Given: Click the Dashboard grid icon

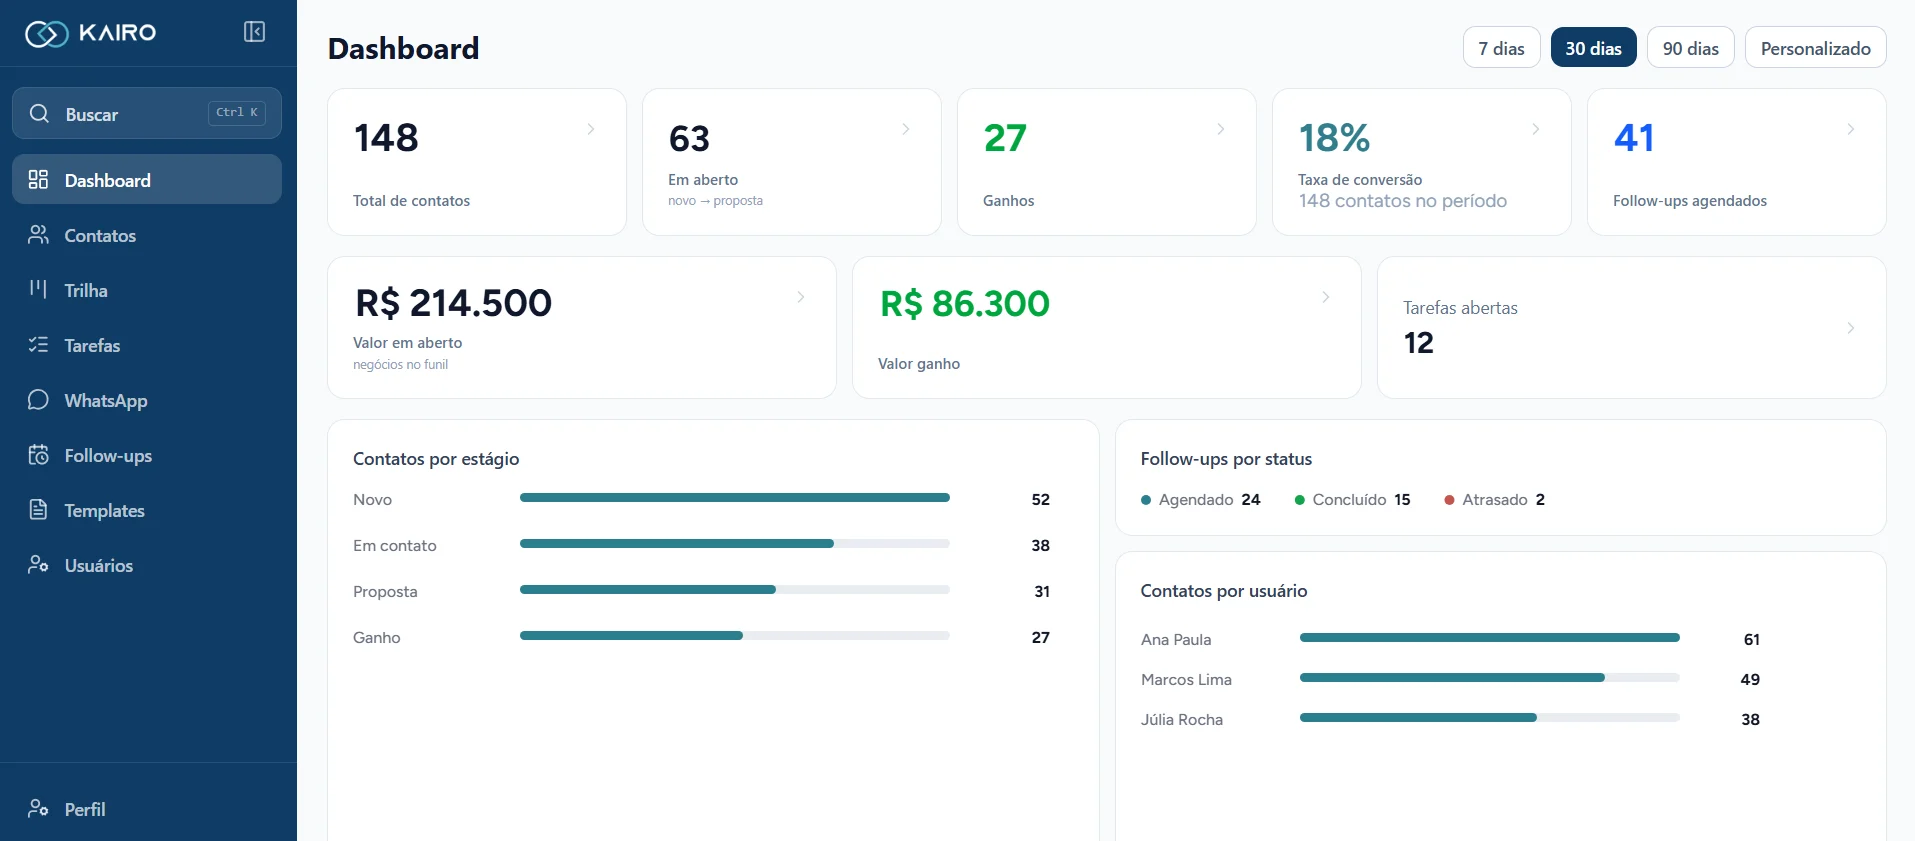Looking at the screenshot, I should (x=38, y=179).
